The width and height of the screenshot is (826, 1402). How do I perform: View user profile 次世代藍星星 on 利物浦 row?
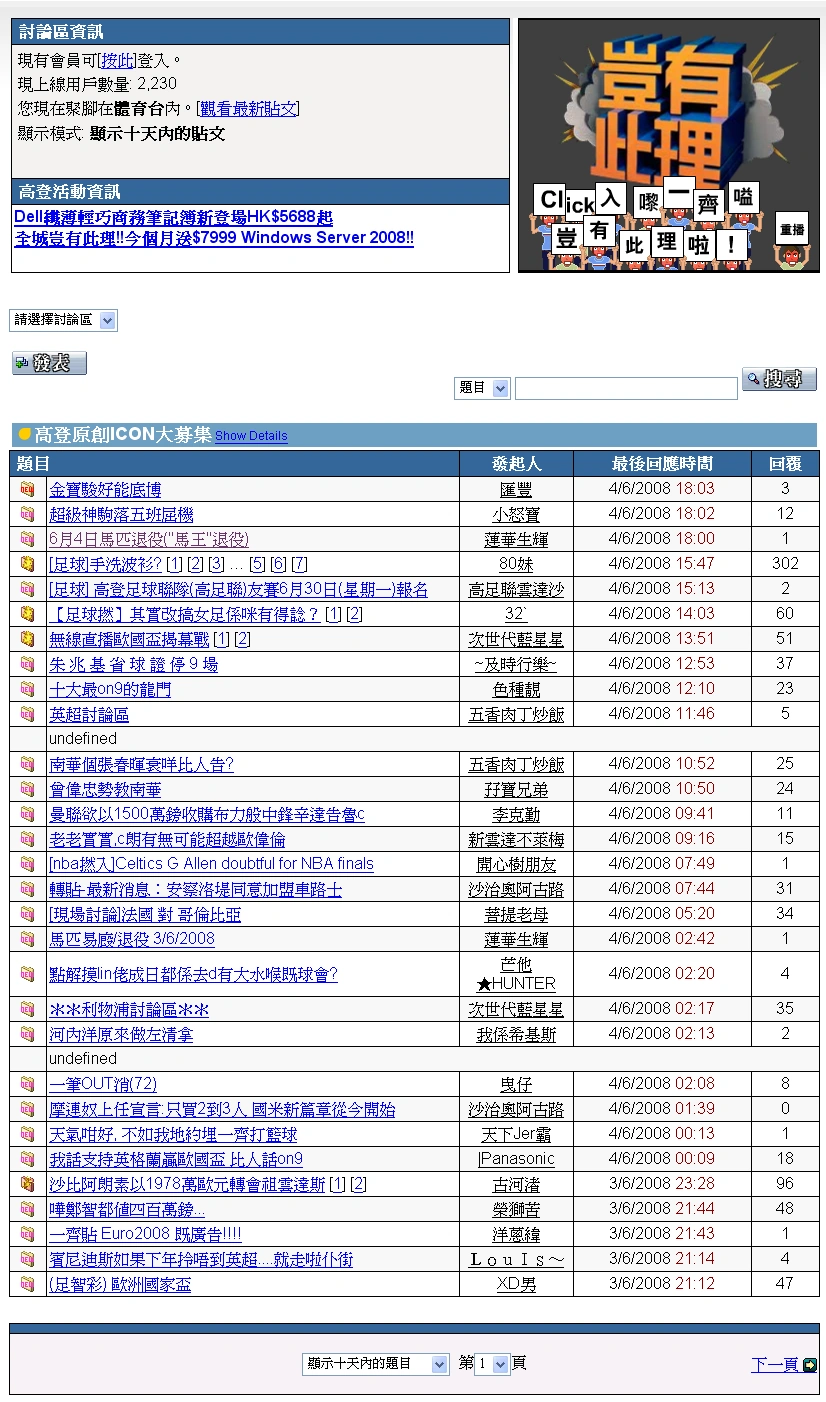(x=516, y=1010)
